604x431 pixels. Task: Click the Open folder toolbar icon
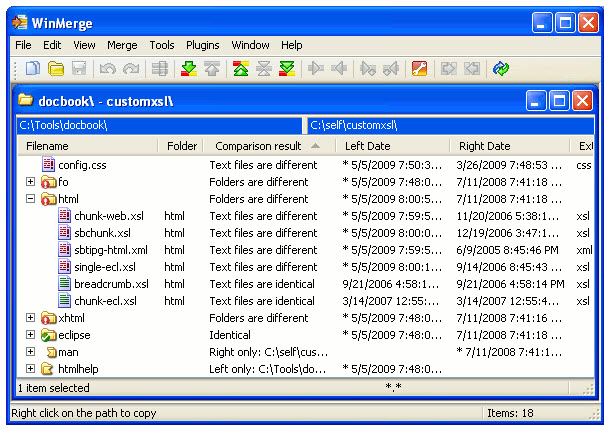coord(56,69)
